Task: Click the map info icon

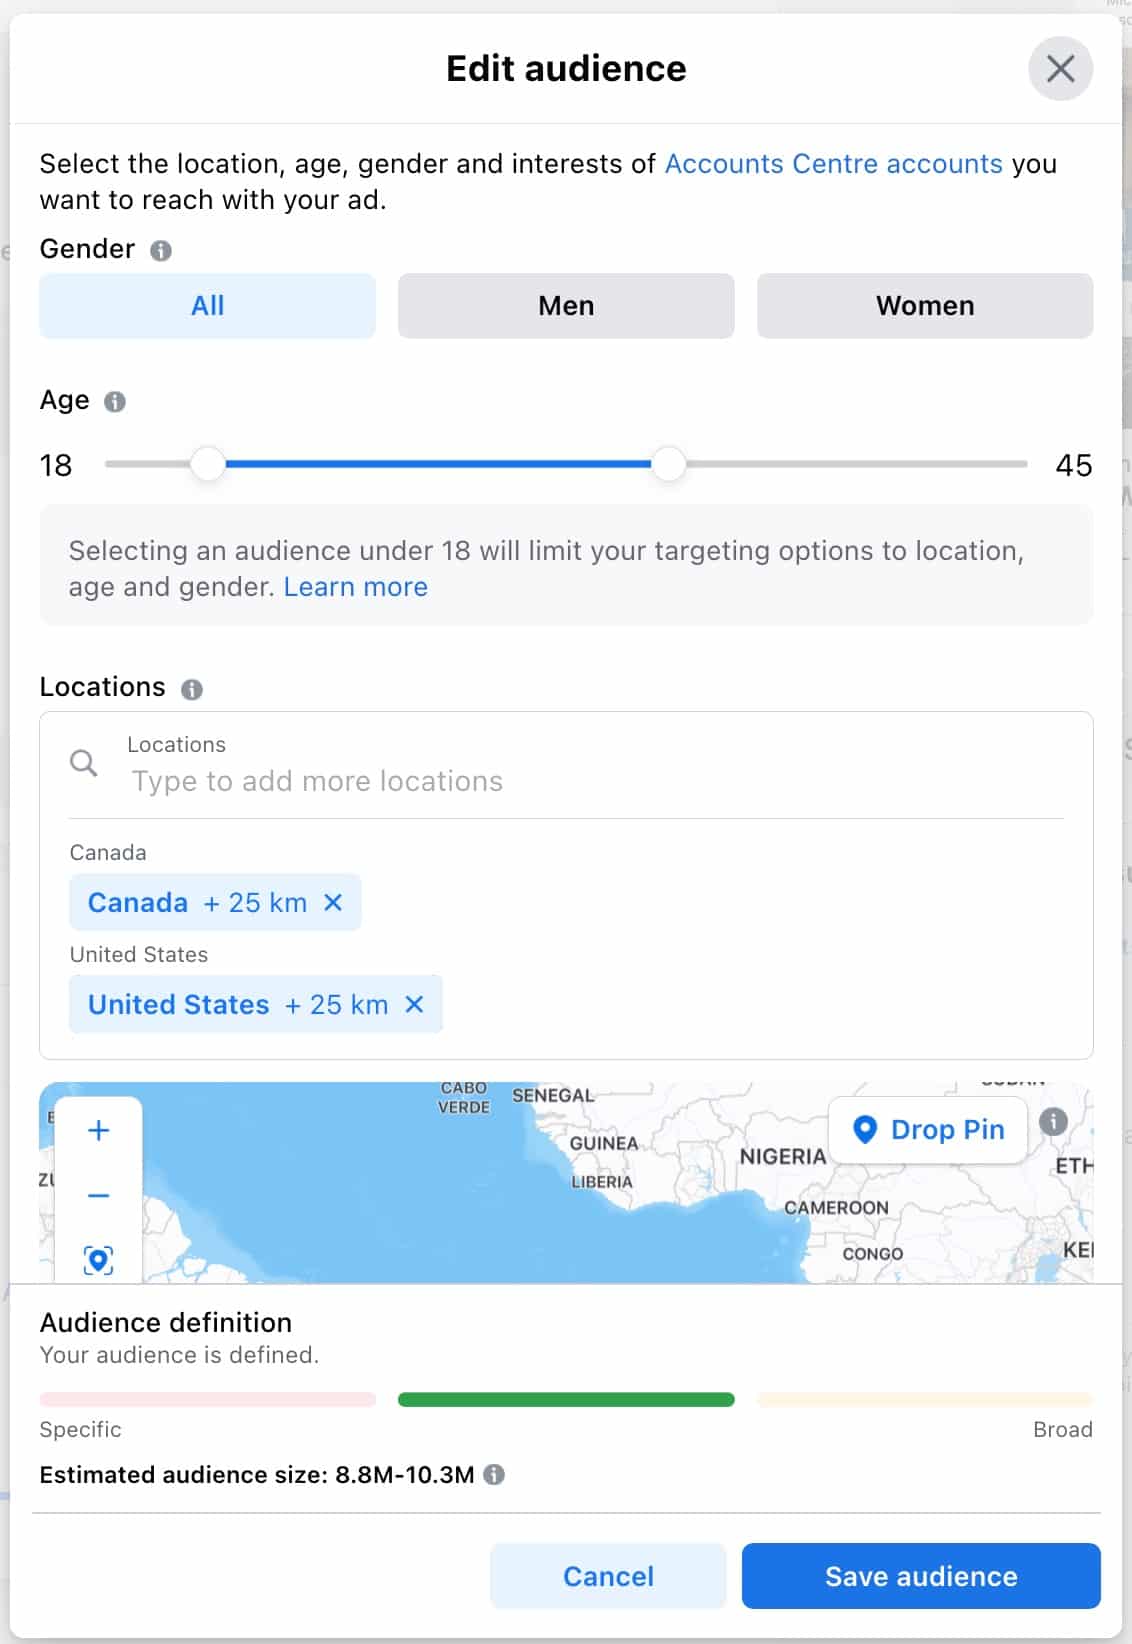Action: click(1053, 1122)
